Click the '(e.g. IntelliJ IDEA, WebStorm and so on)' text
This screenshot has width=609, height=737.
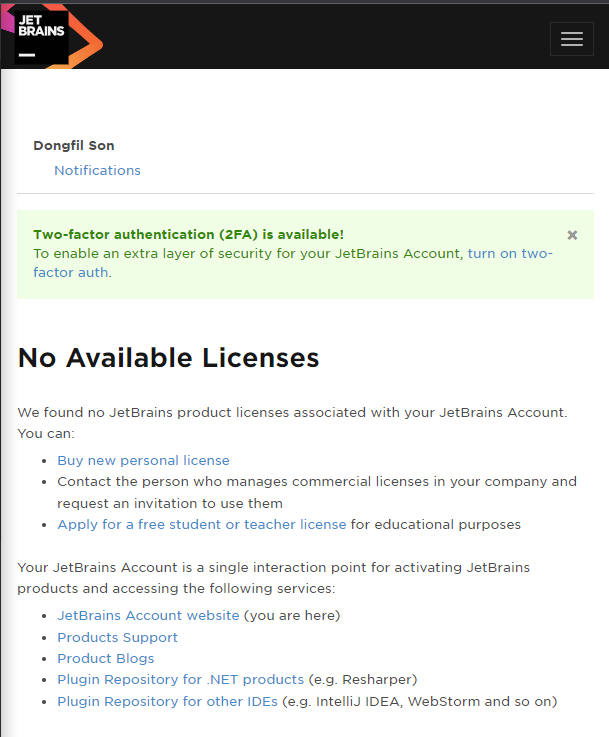click(420, 701)
